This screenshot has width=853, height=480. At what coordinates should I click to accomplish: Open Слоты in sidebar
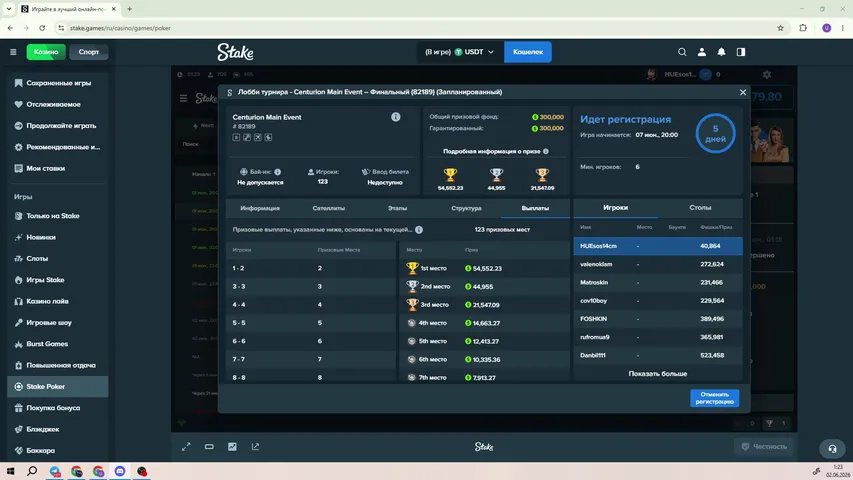tap(58, 259)
